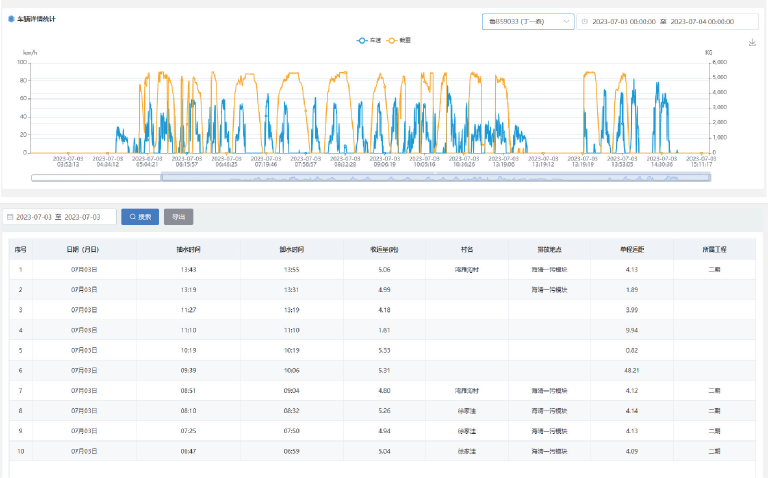
Task: Click the collected tonnage column header
Action: [384, 249]
